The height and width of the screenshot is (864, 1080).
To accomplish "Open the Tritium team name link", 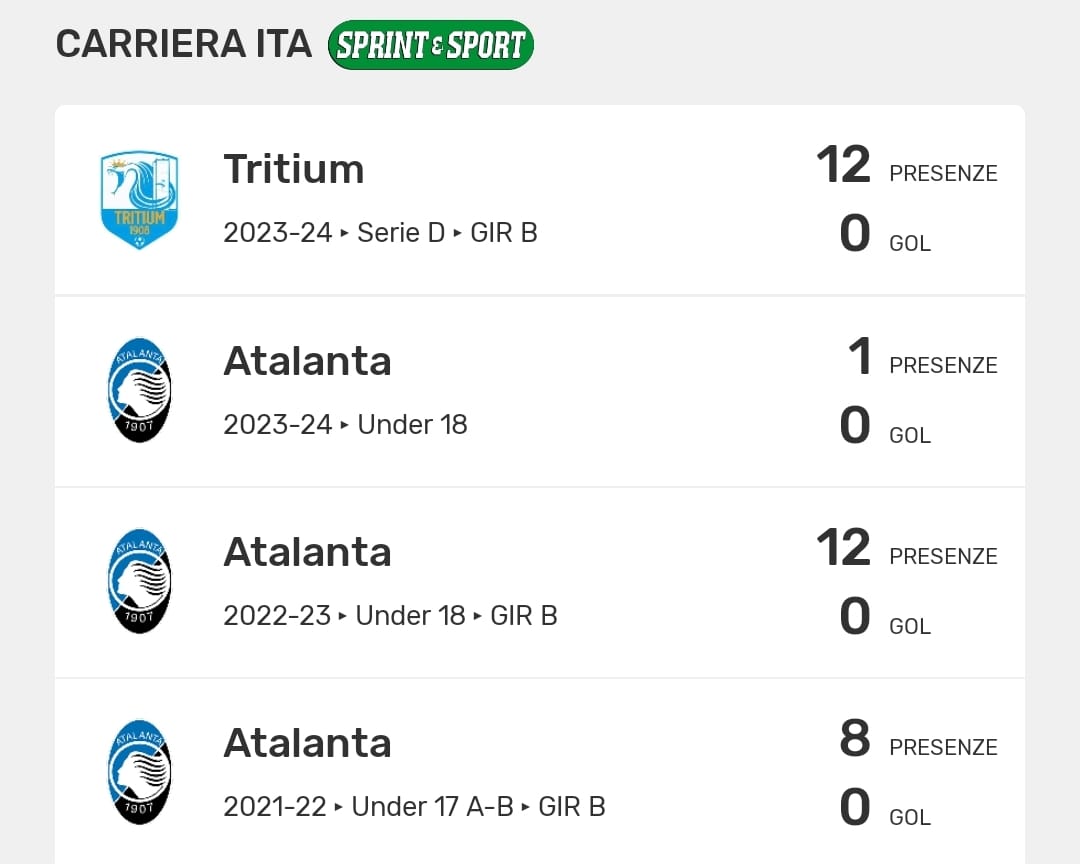I will point(293,169).
